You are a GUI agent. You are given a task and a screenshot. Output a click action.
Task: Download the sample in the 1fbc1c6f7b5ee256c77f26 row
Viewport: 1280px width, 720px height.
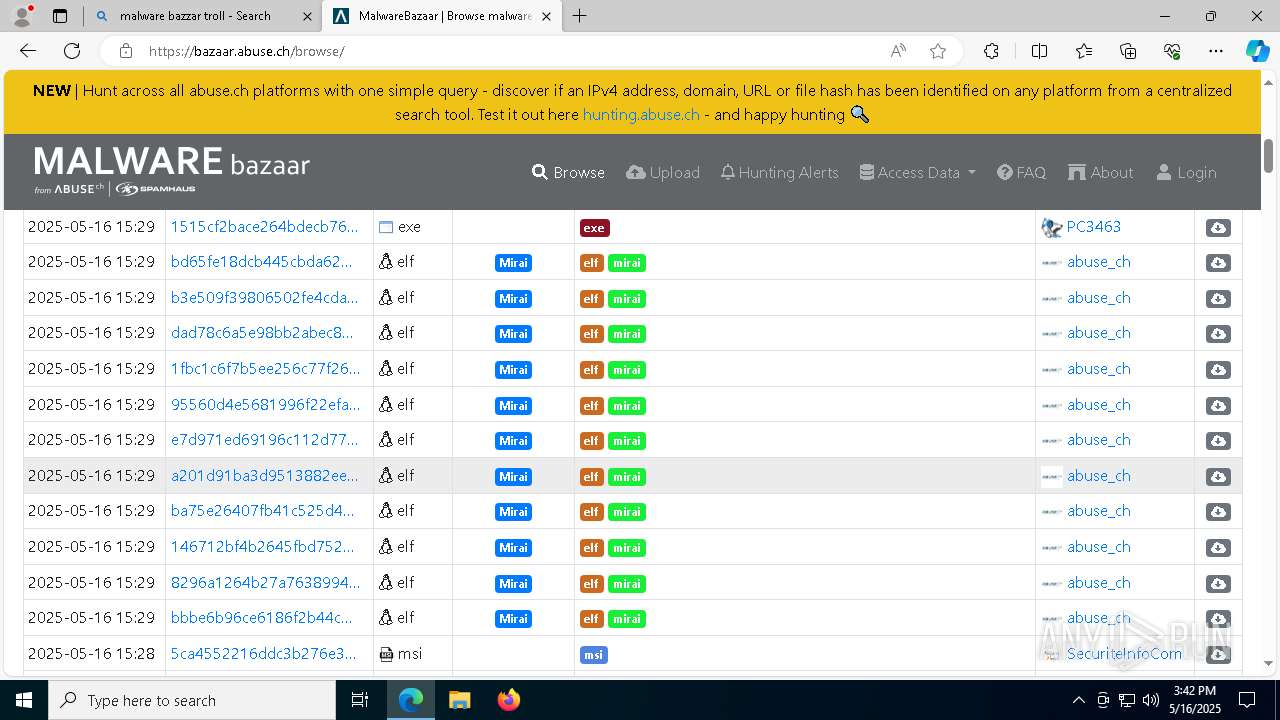coord(1218,370)
